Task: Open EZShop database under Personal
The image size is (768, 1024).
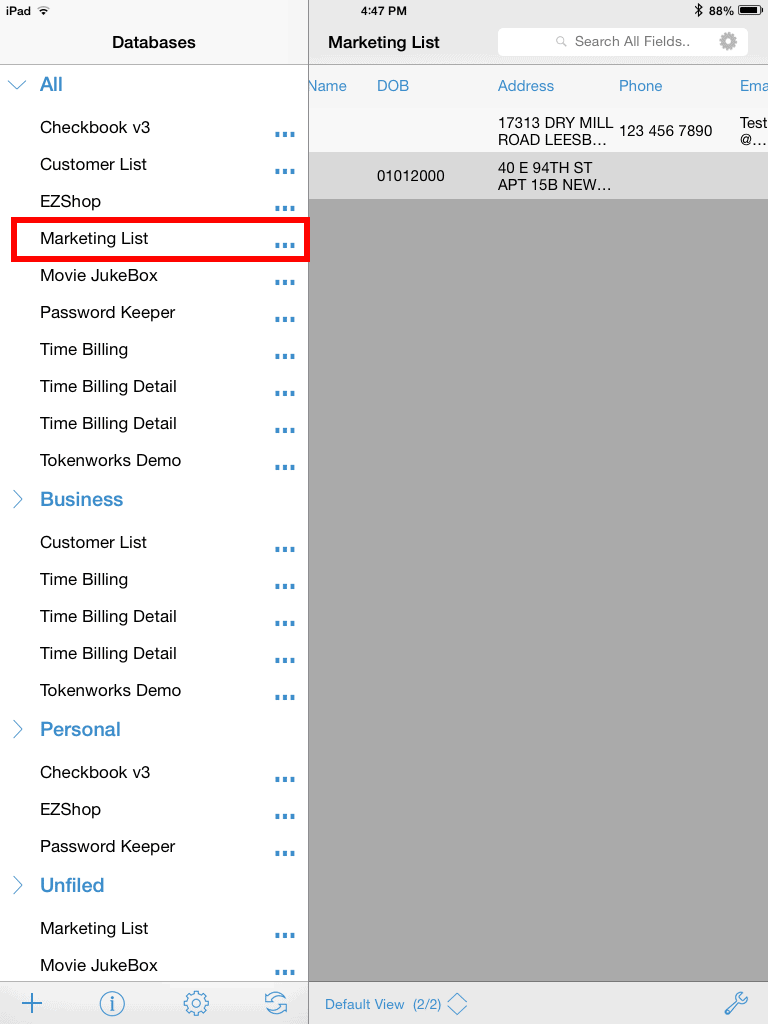Action: tap(71, 809)
